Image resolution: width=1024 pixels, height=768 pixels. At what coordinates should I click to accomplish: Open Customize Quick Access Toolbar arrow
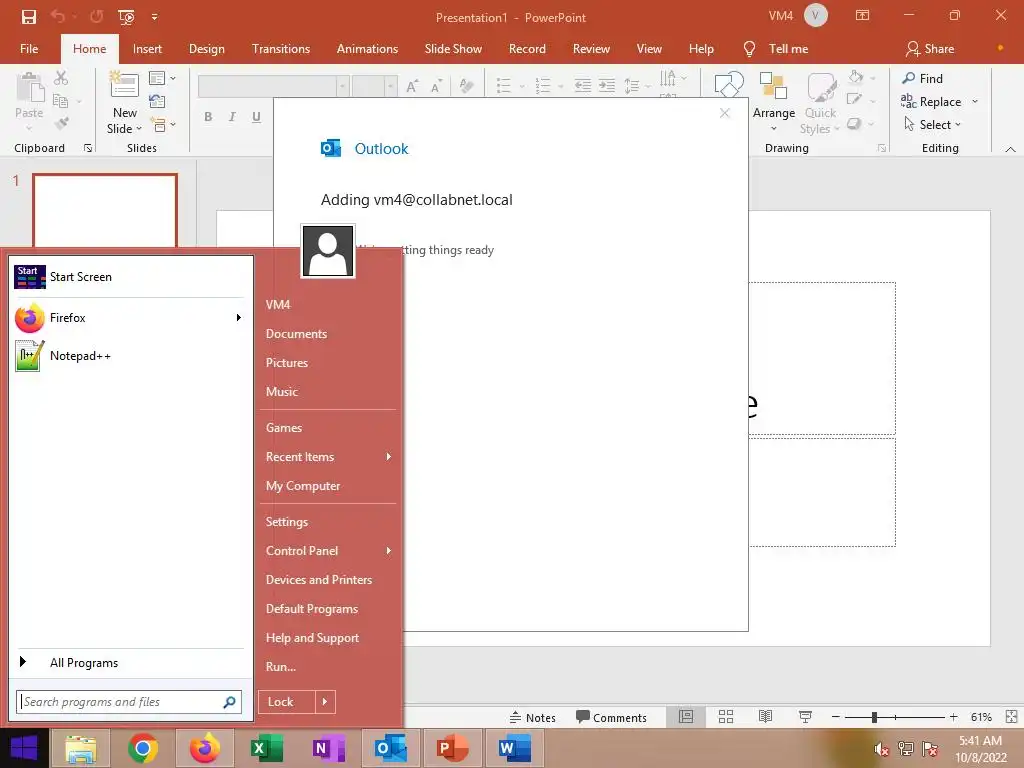(155, 17)
